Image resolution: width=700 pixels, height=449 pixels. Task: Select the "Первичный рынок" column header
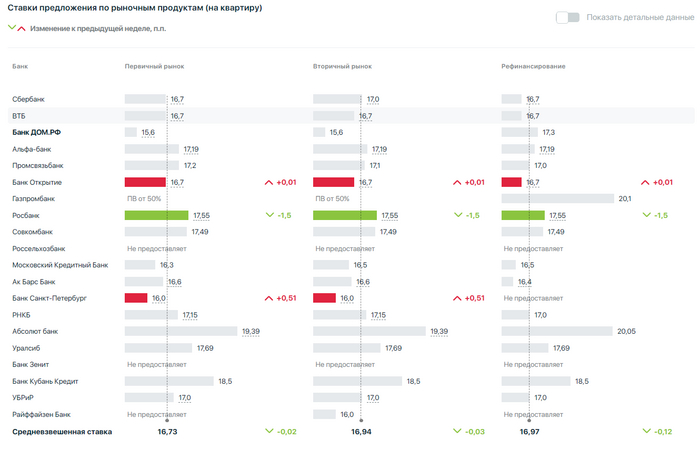pos(154,66)
